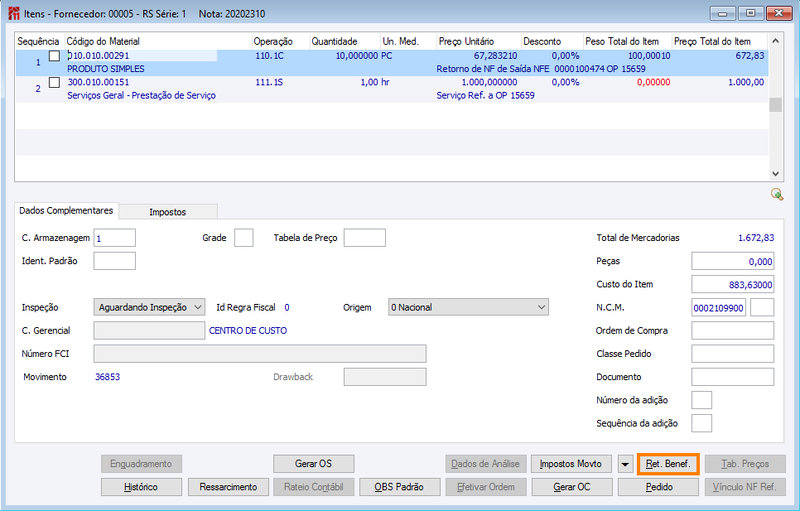
Task: Click the application icon in title bar
Action: 14,13
